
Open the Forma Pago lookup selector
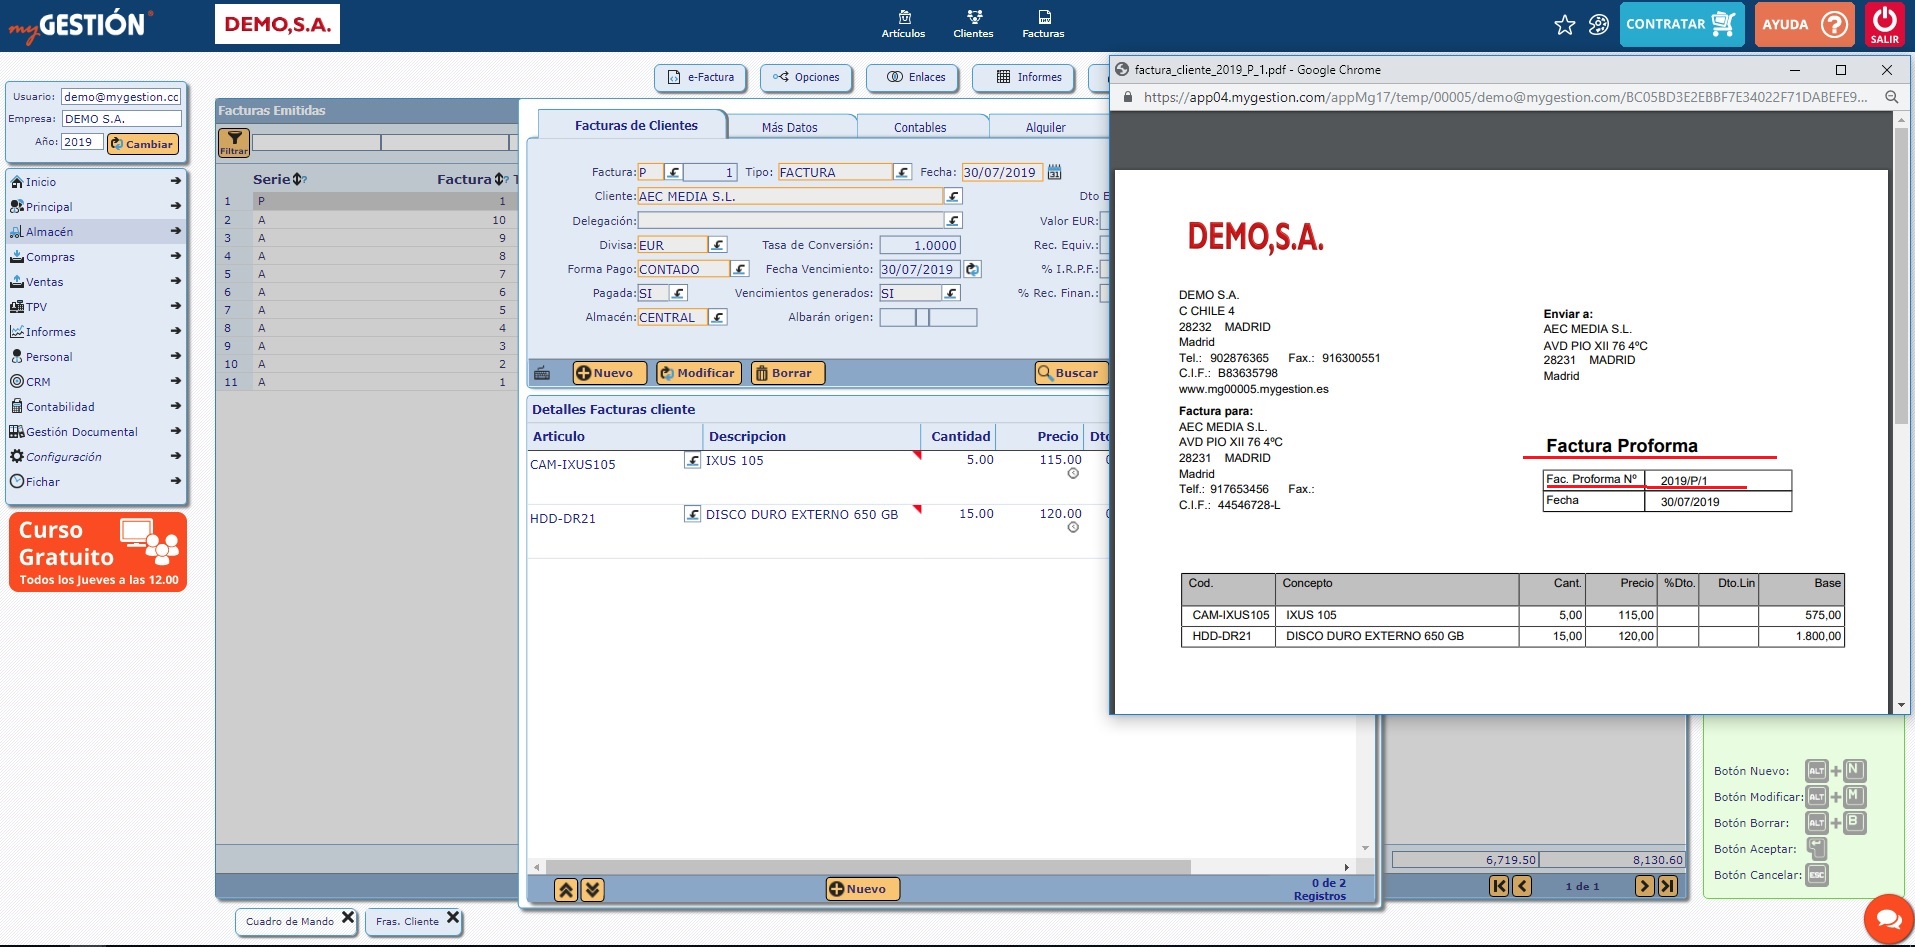coord(739,269)
